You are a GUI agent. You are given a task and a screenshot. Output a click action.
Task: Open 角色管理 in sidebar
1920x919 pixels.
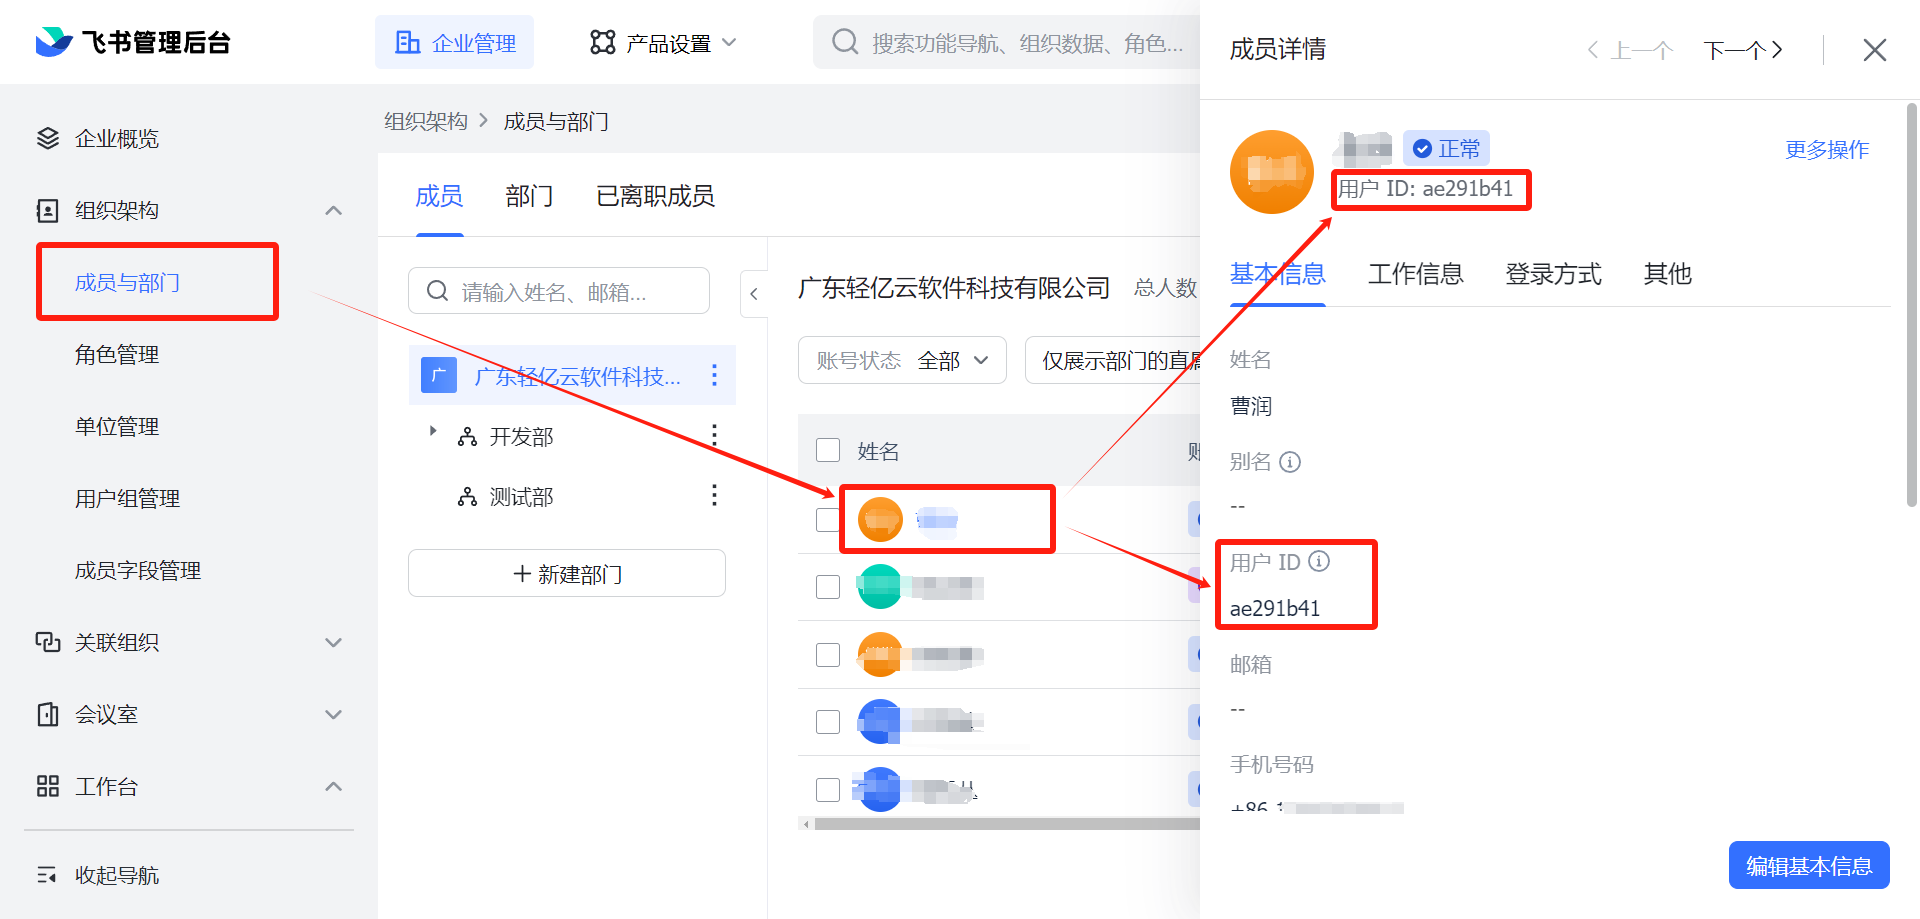click(x=117, y=354)
